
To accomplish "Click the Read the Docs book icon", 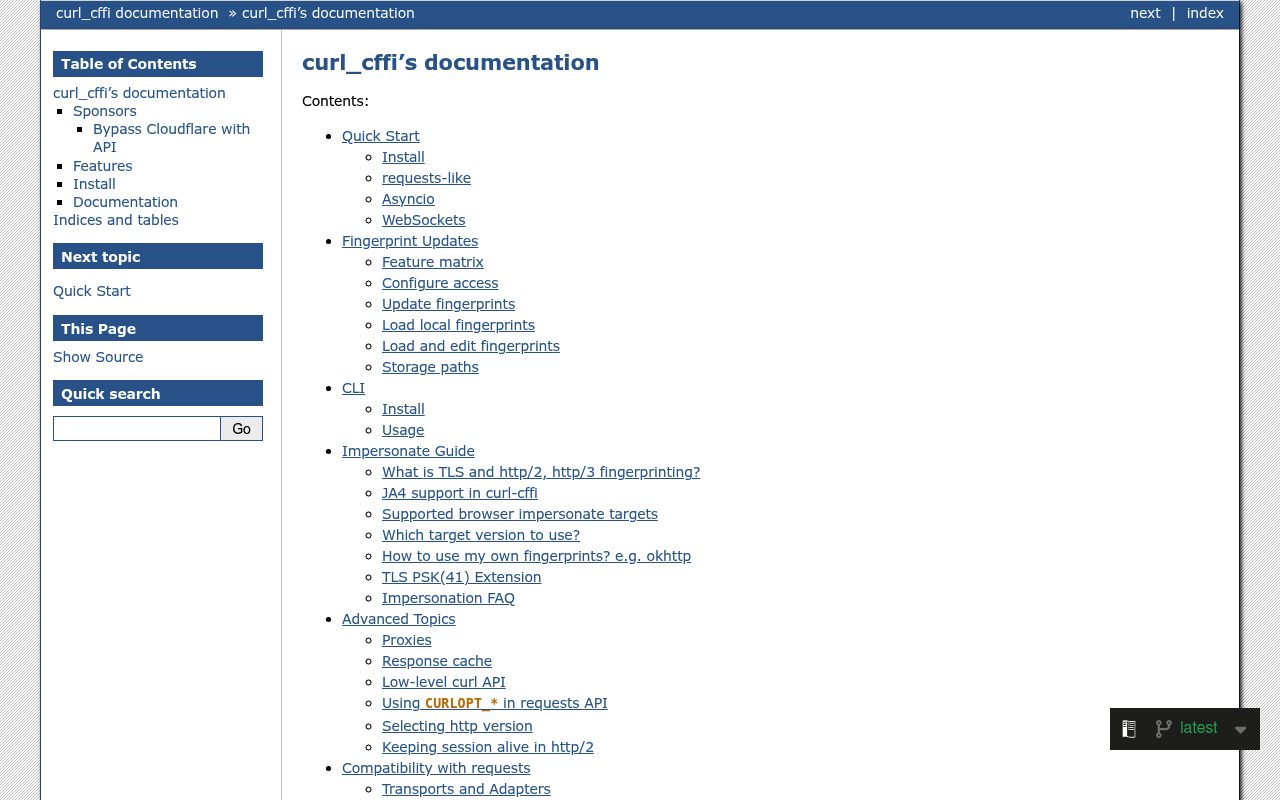I will (x=1129, y=729).
